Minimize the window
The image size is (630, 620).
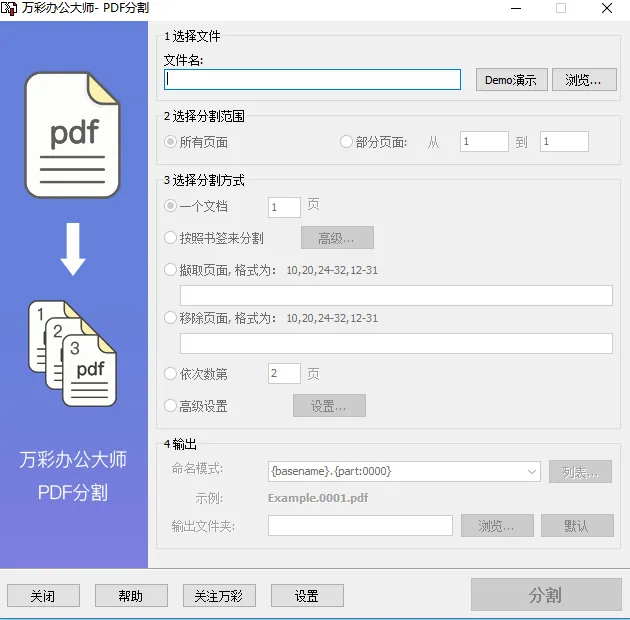point(516,8)
